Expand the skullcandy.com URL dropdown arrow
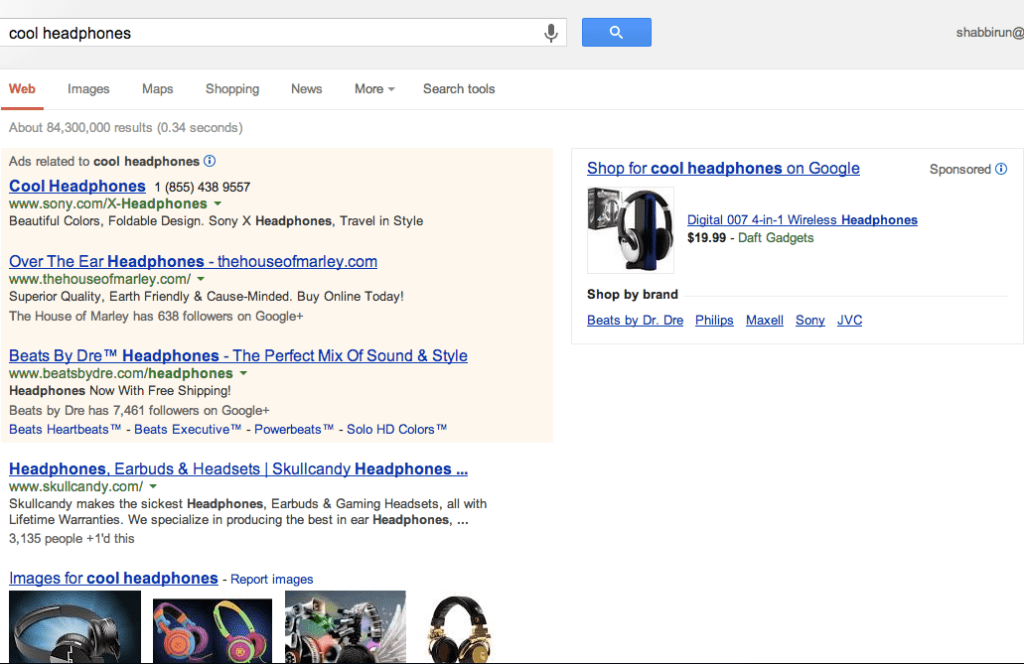 pos(153,486)
